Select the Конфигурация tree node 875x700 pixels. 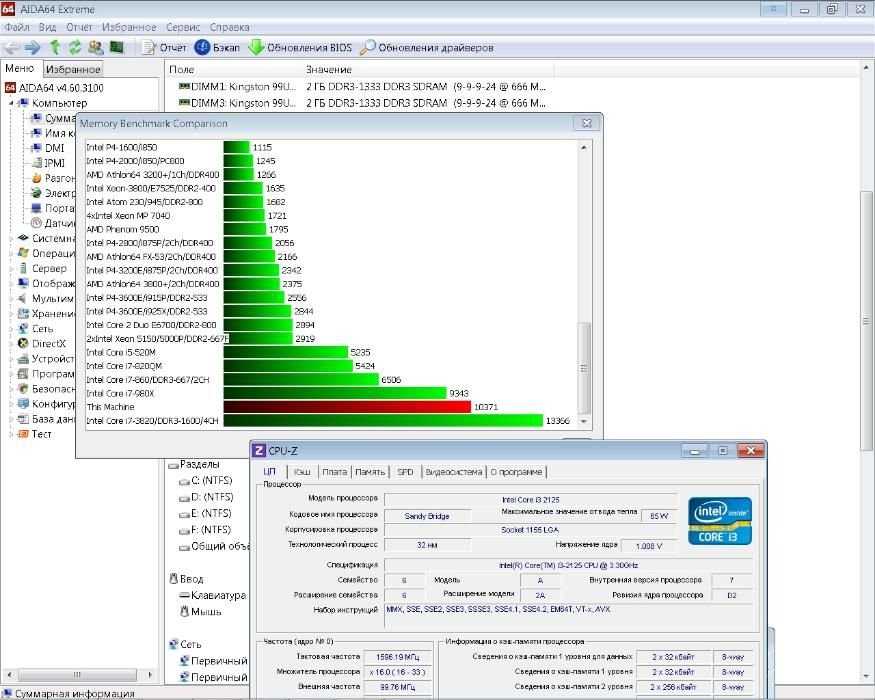[x=46, y=404]
